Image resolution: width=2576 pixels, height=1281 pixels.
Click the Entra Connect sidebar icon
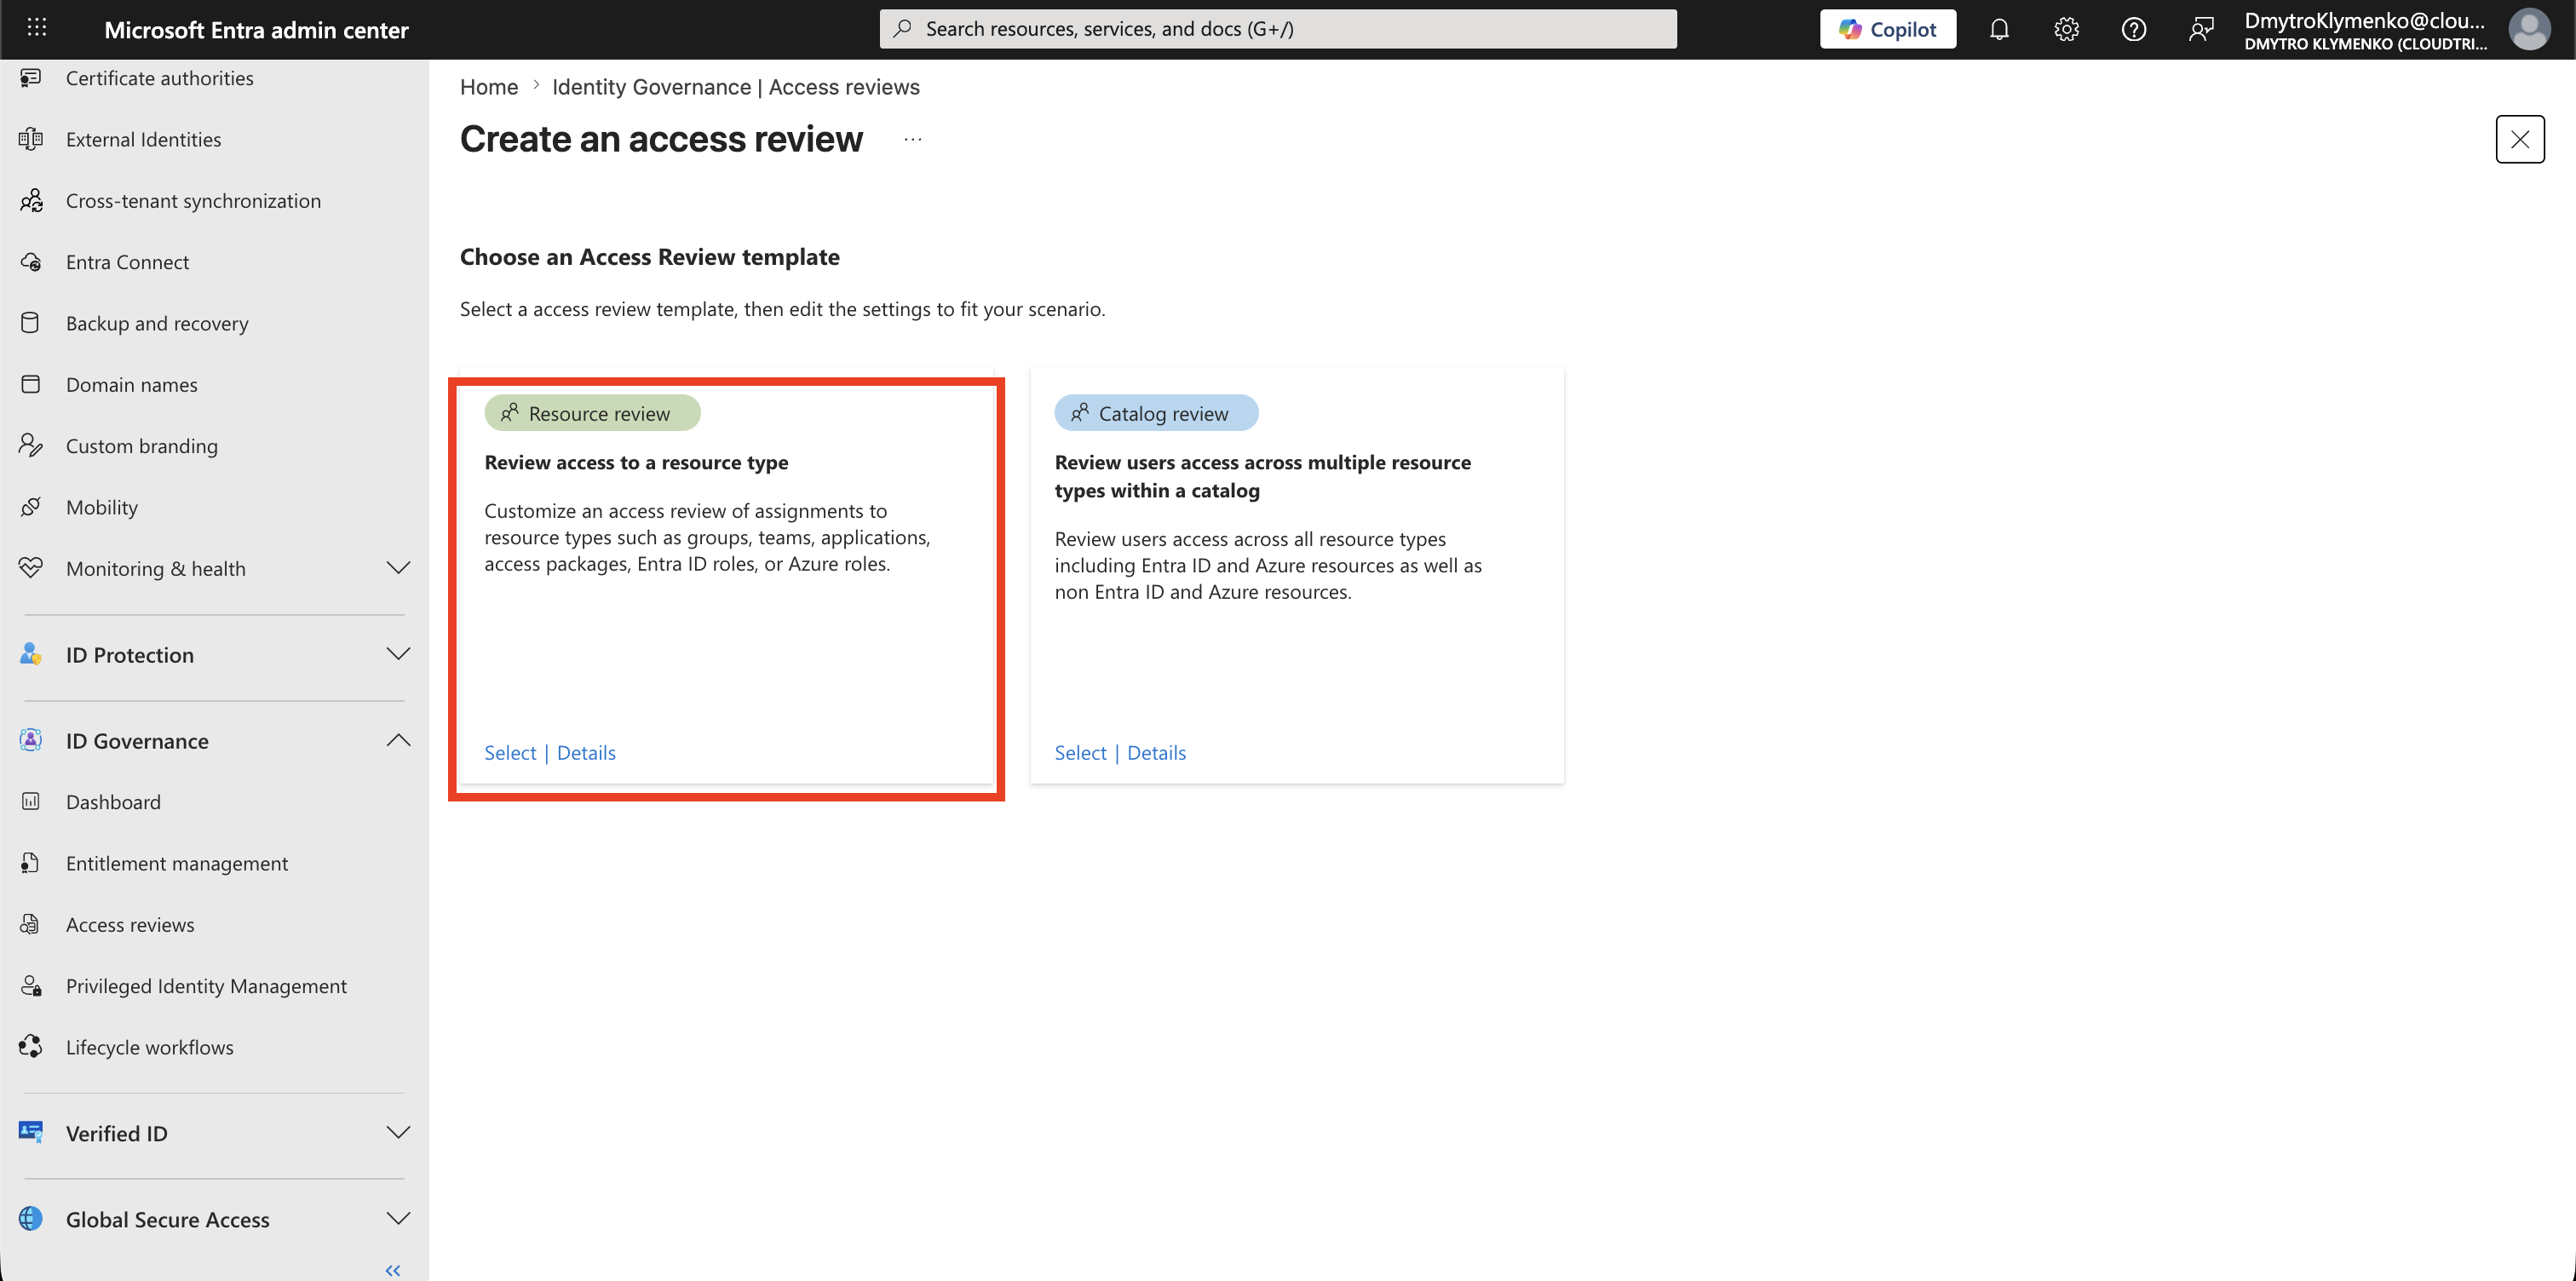click(31, 262)
